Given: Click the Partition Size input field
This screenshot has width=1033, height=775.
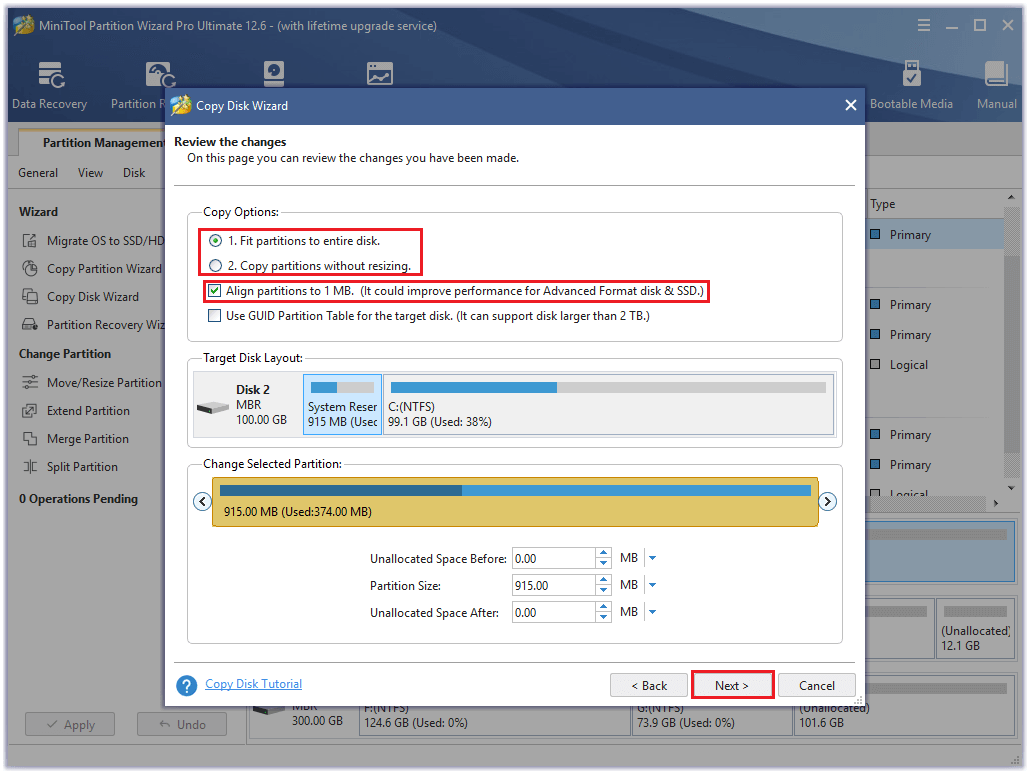Looking at the screenshot, I should pyautogui.click(x=553, y=585).
